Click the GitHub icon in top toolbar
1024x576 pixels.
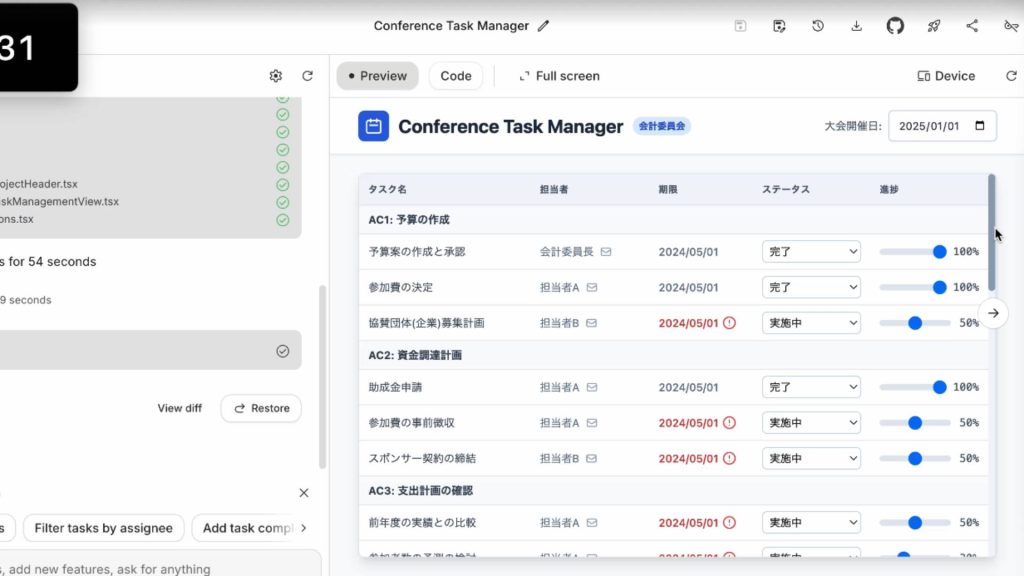click(x=895, y=26)
